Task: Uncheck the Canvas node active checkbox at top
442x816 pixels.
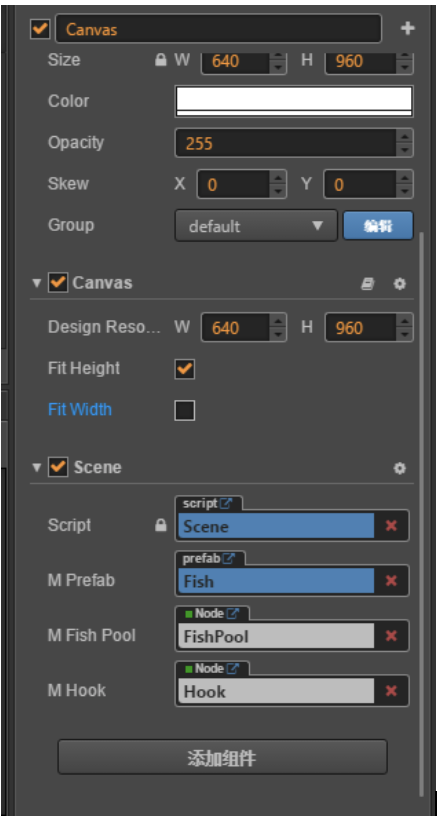Action: tap(40, 29)
